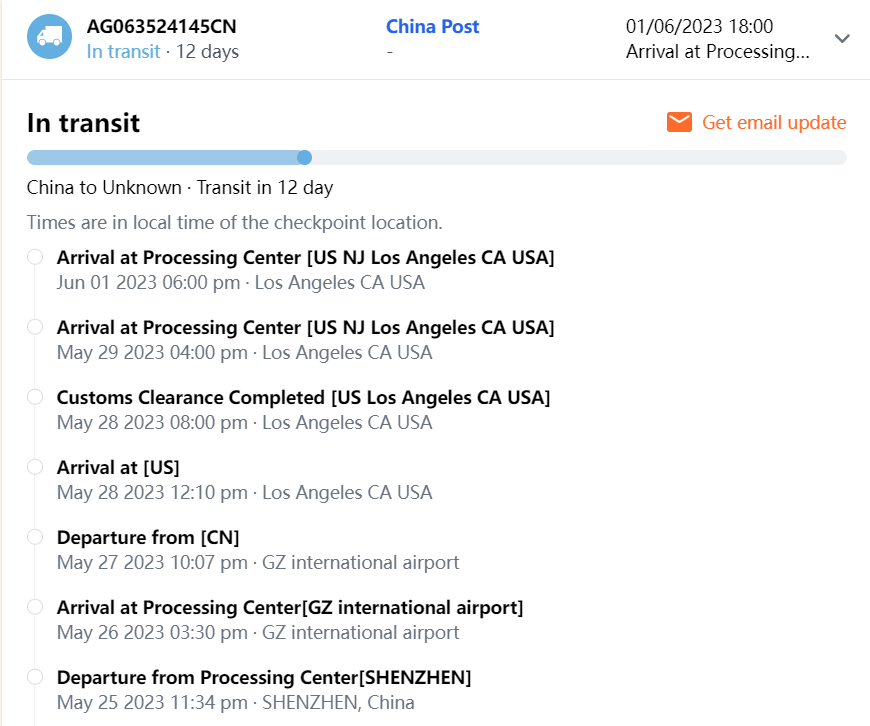Click the latest update summary 01/06/2023 18:00
Image resolution: width=870 pixels, height=726 pixels.
(699, 27)
